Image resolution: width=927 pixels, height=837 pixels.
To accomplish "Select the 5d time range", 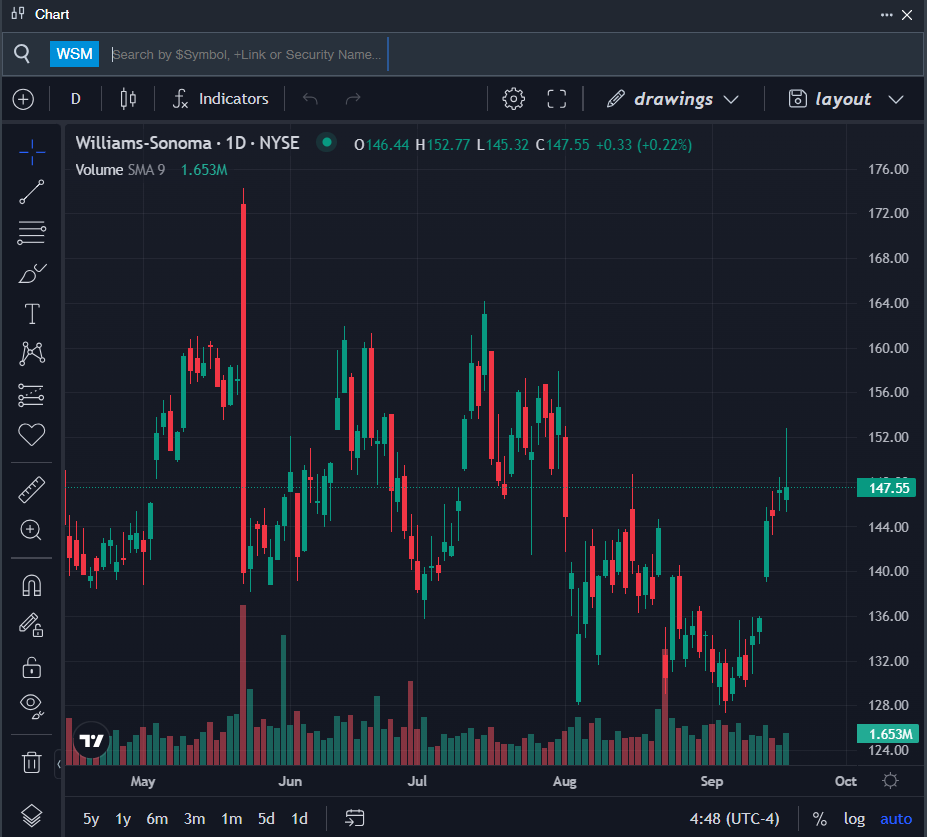I will click(266, 819).
